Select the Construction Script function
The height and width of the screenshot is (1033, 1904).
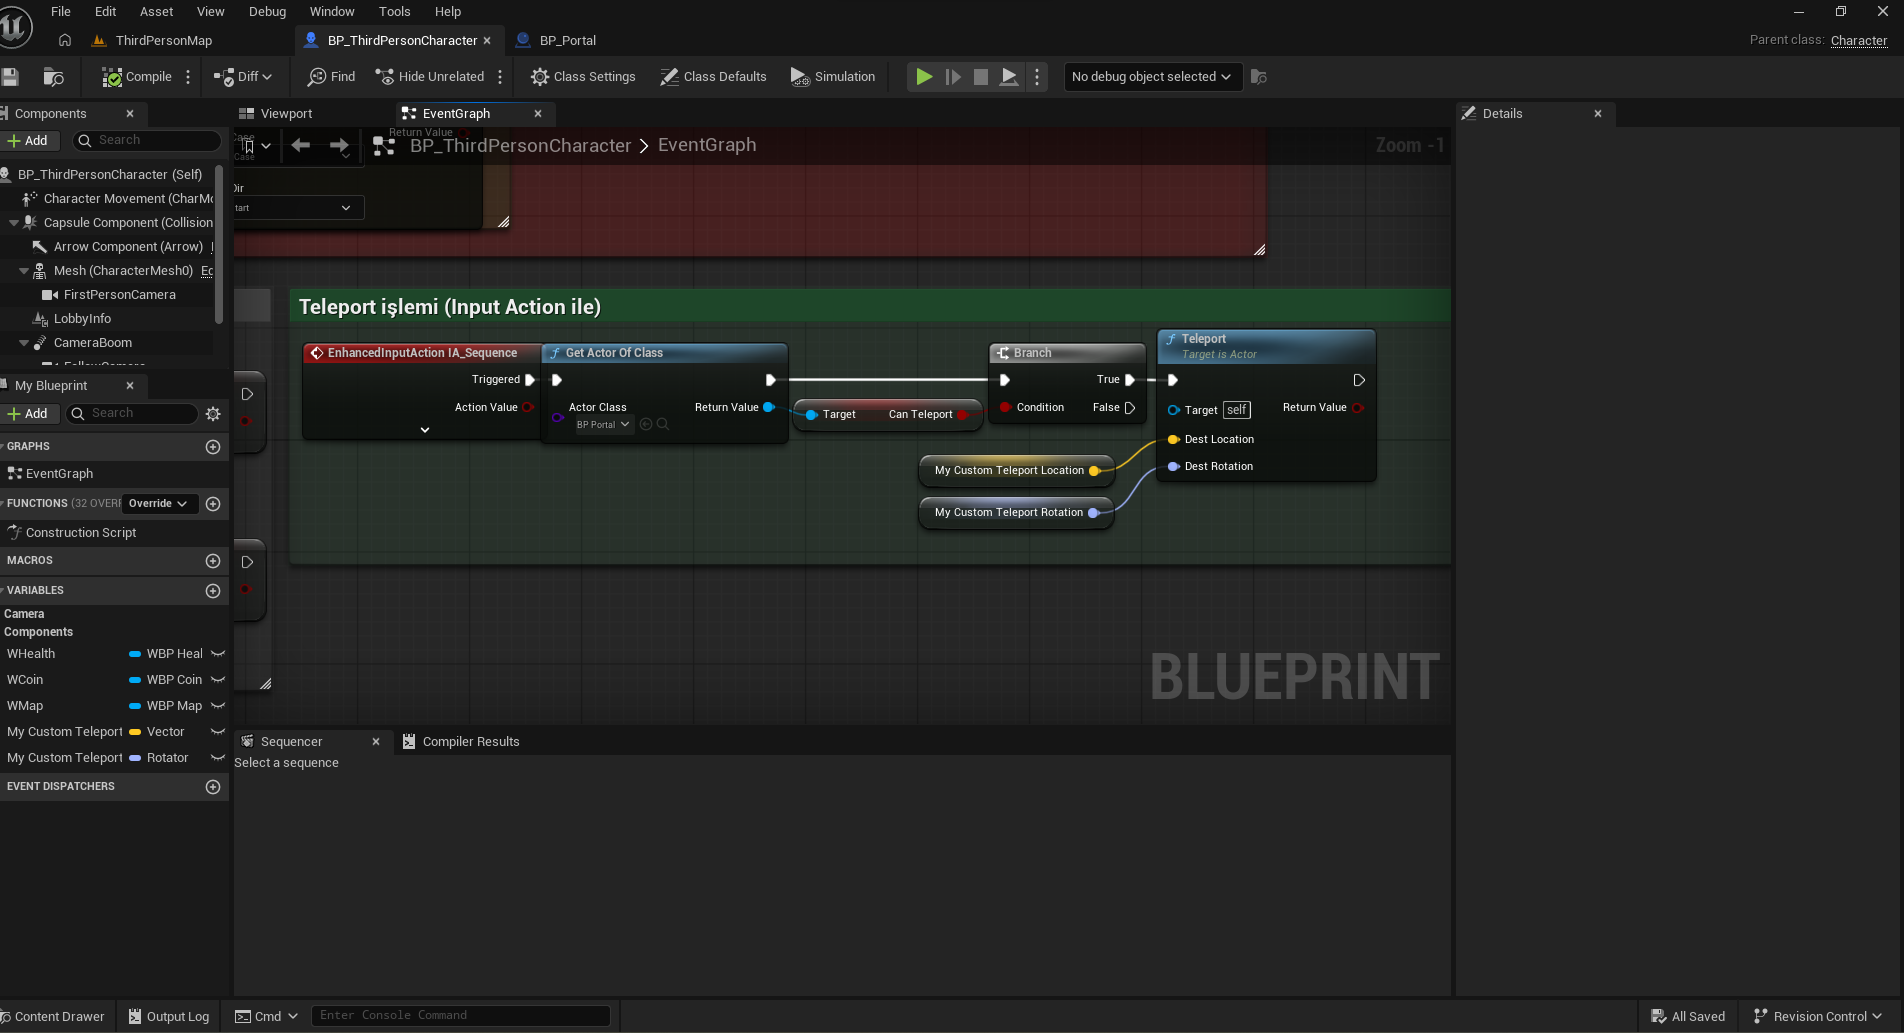click(81, 533)
